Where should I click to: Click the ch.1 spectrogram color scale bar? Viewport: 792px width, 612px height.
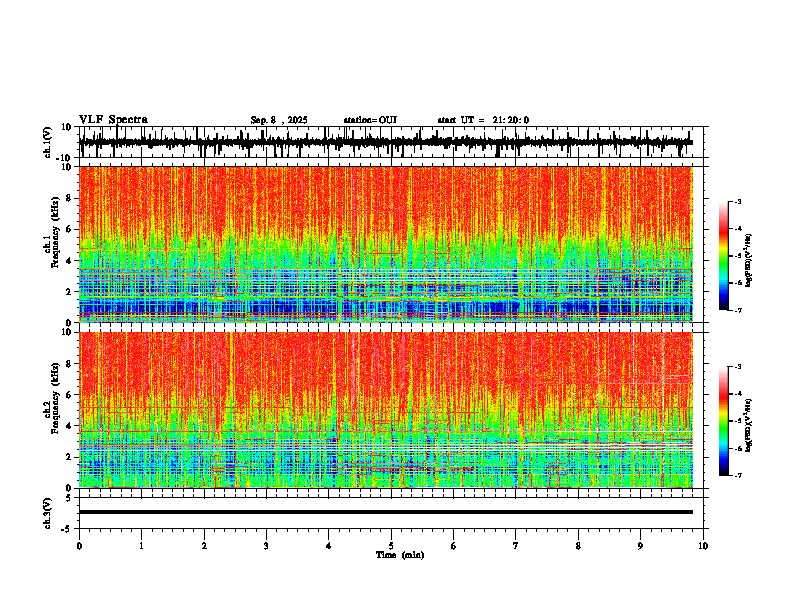[724, 256]
